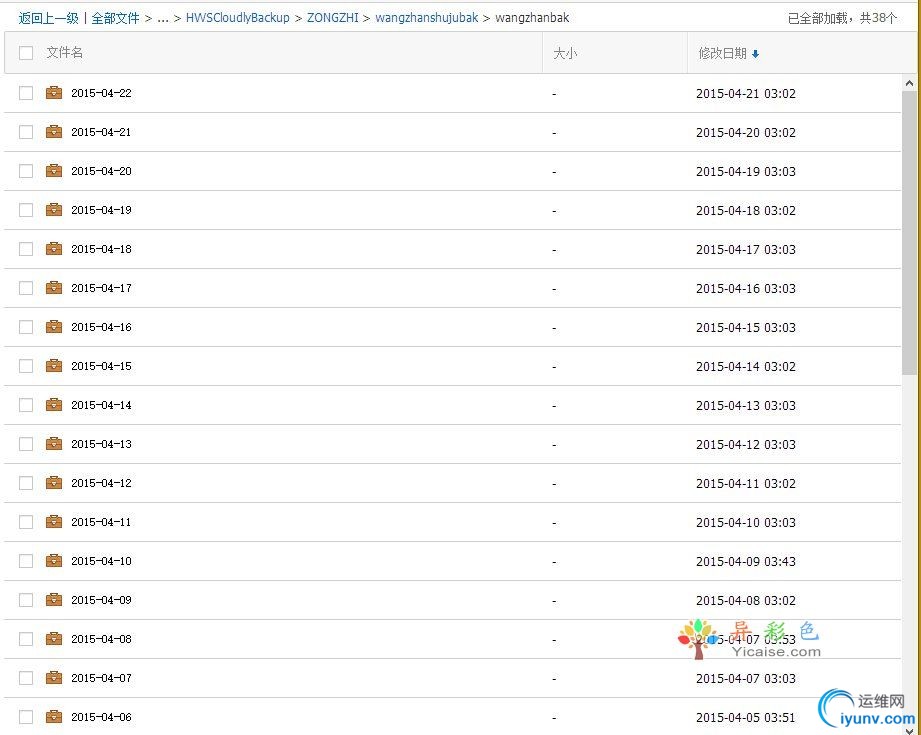
Task: Open folder name 2015-04-18
Action: [x=102, y=249]
